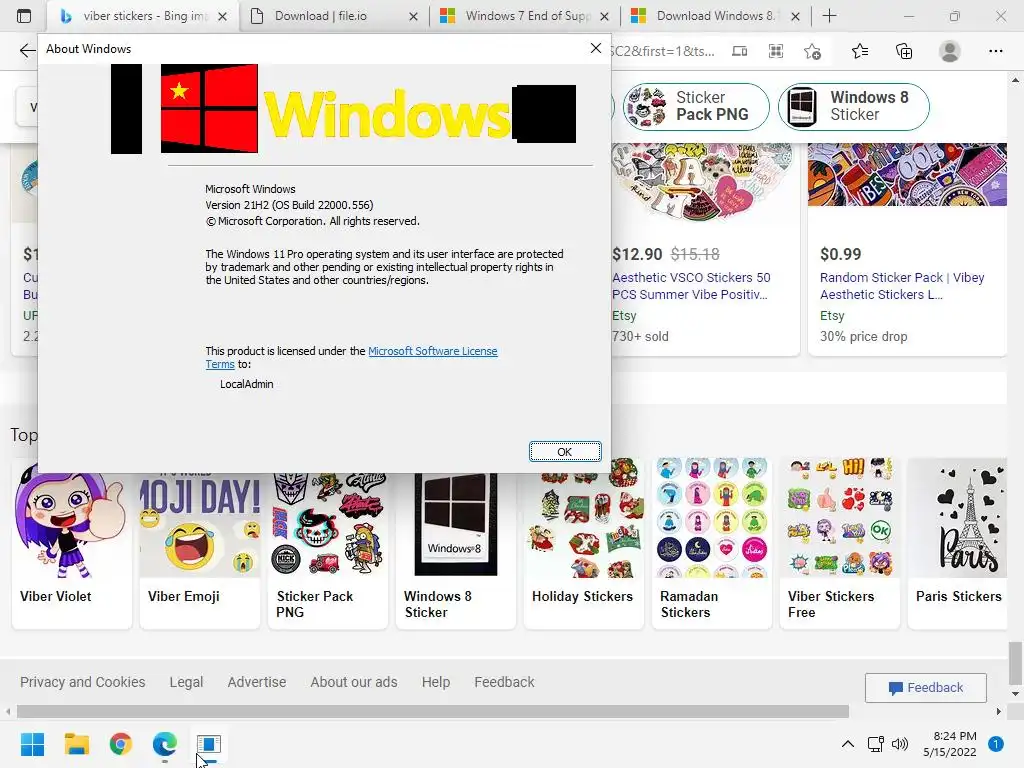
Task: Open Microsoft Edge taskbar icon
Action: [165, 744]
